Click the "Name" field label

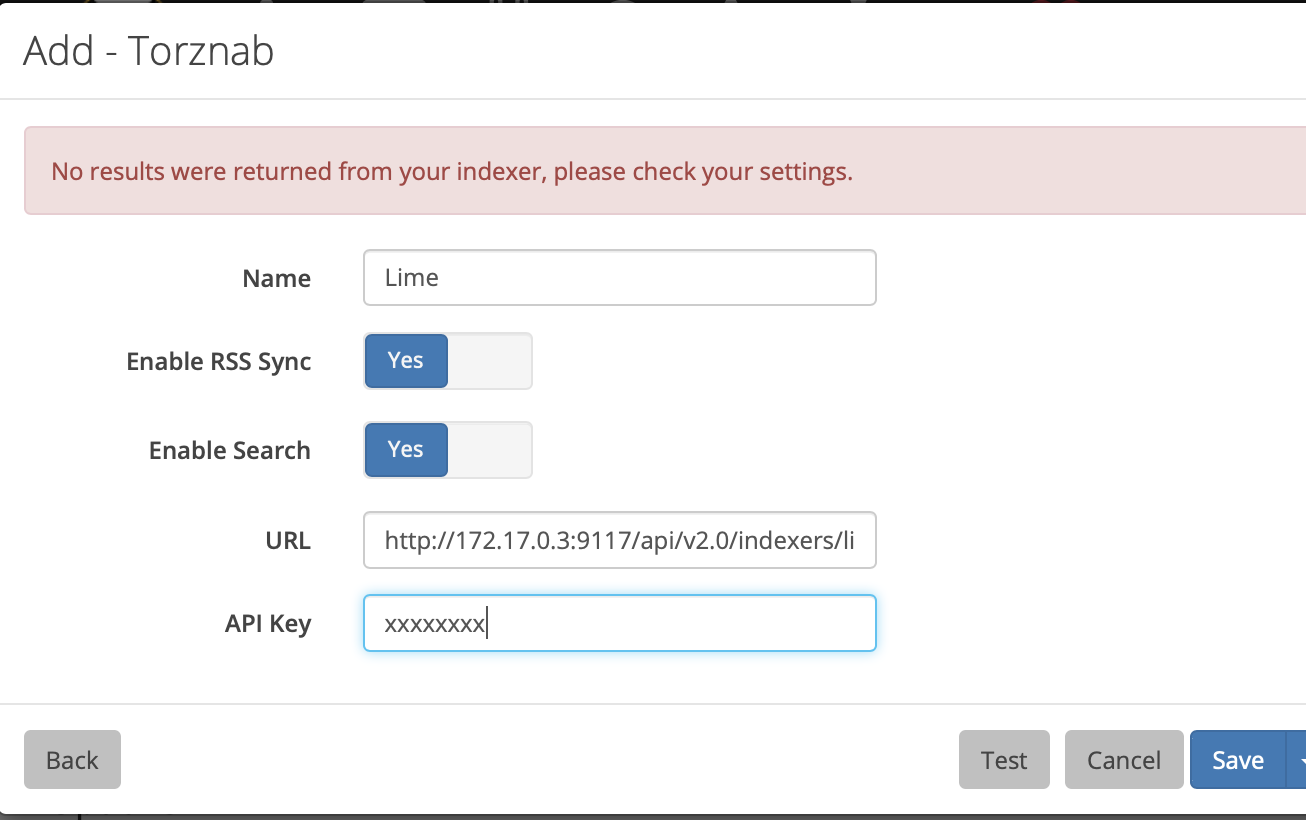276,279
